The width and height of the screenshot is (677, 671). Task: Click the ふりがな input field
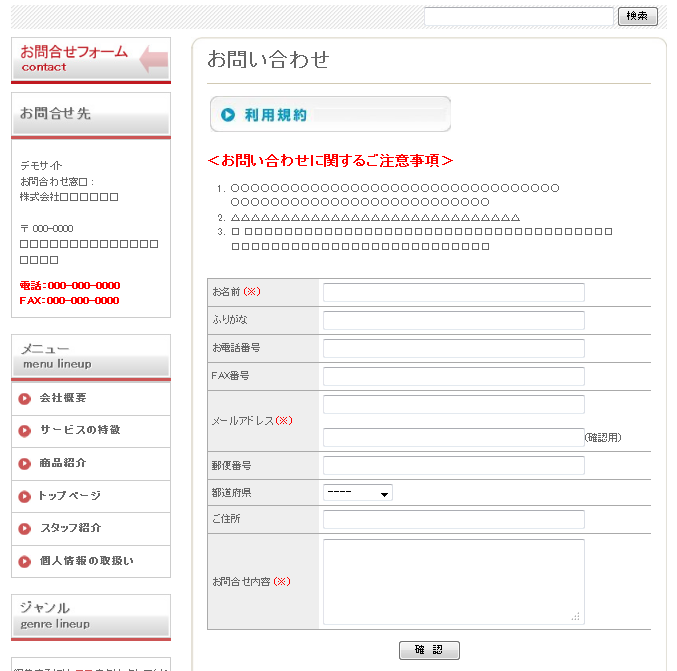click(453, 320)
